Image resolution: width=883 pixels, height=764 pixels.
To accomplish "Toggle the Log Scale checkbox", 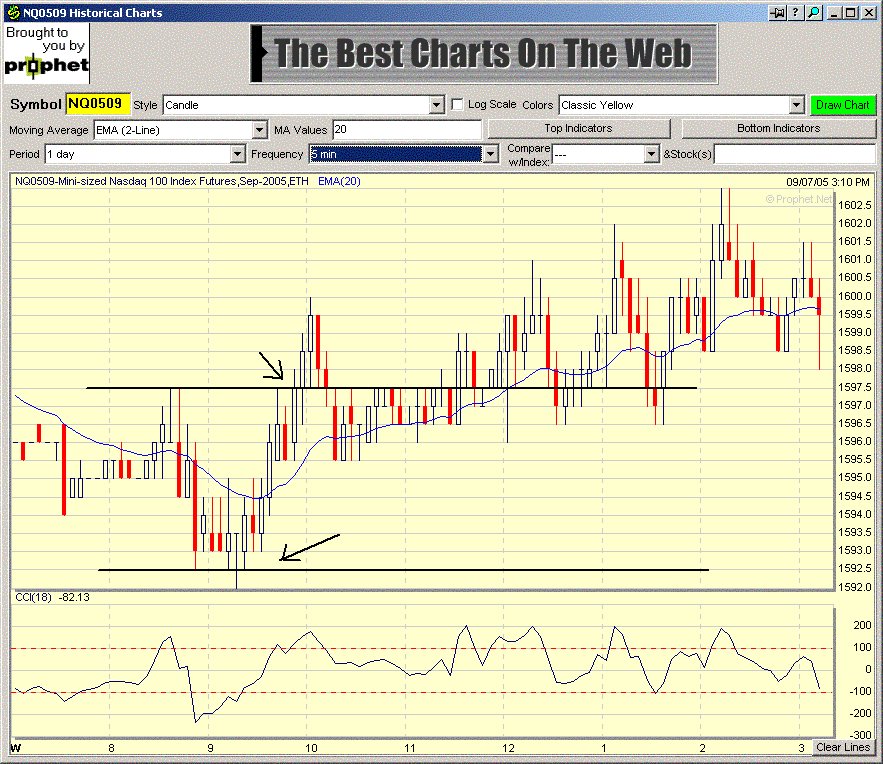I will (x=457, y=105).
